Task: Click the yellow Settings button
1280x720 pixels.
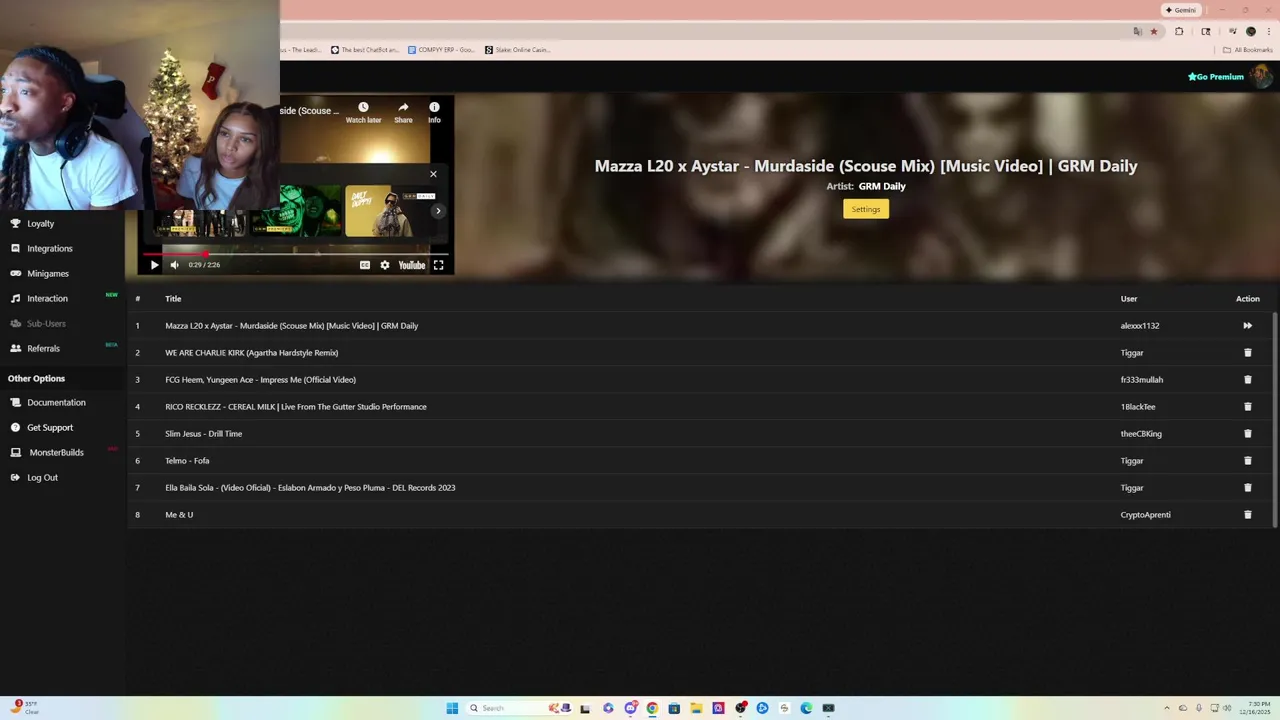Action: pyautogui.click(x=866, y=209)
